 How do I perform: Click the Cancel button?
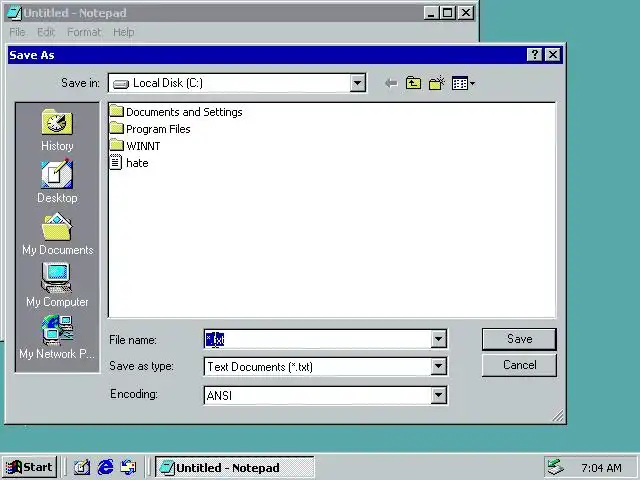click(x=519, y=365)
